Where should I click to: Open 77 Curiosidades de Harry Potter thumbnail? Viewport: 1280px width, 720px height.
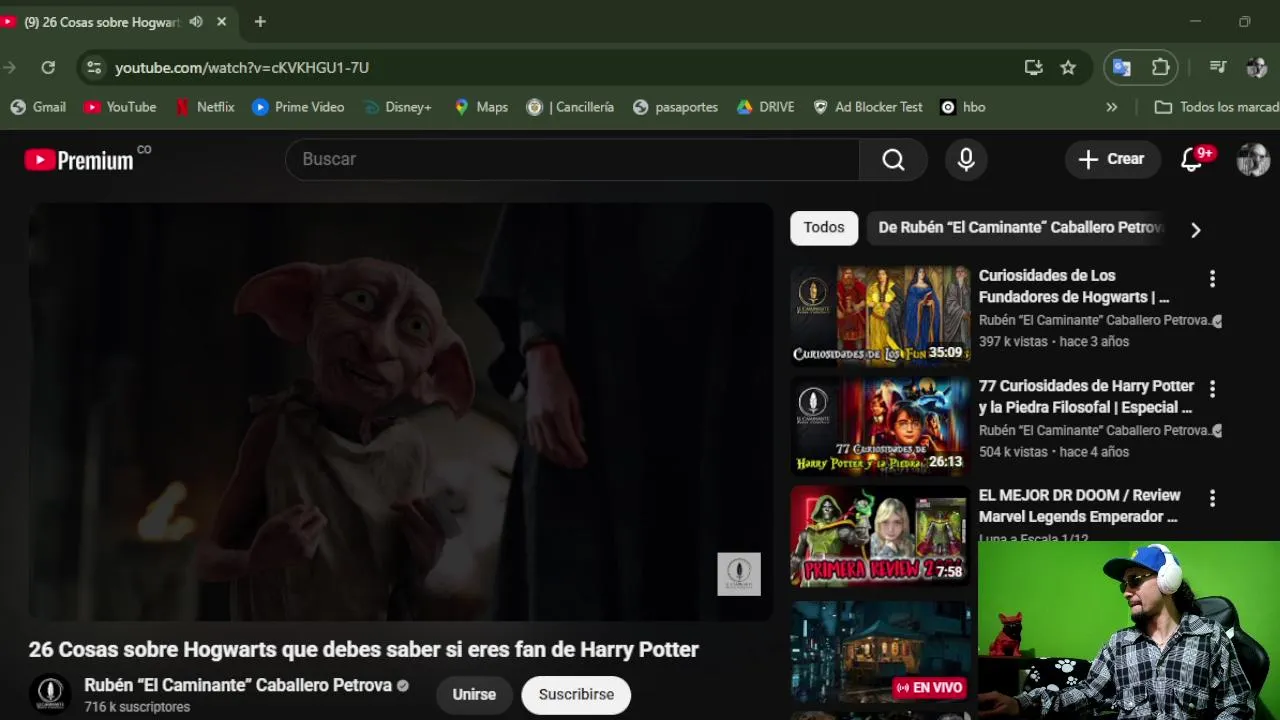(880, 425)
